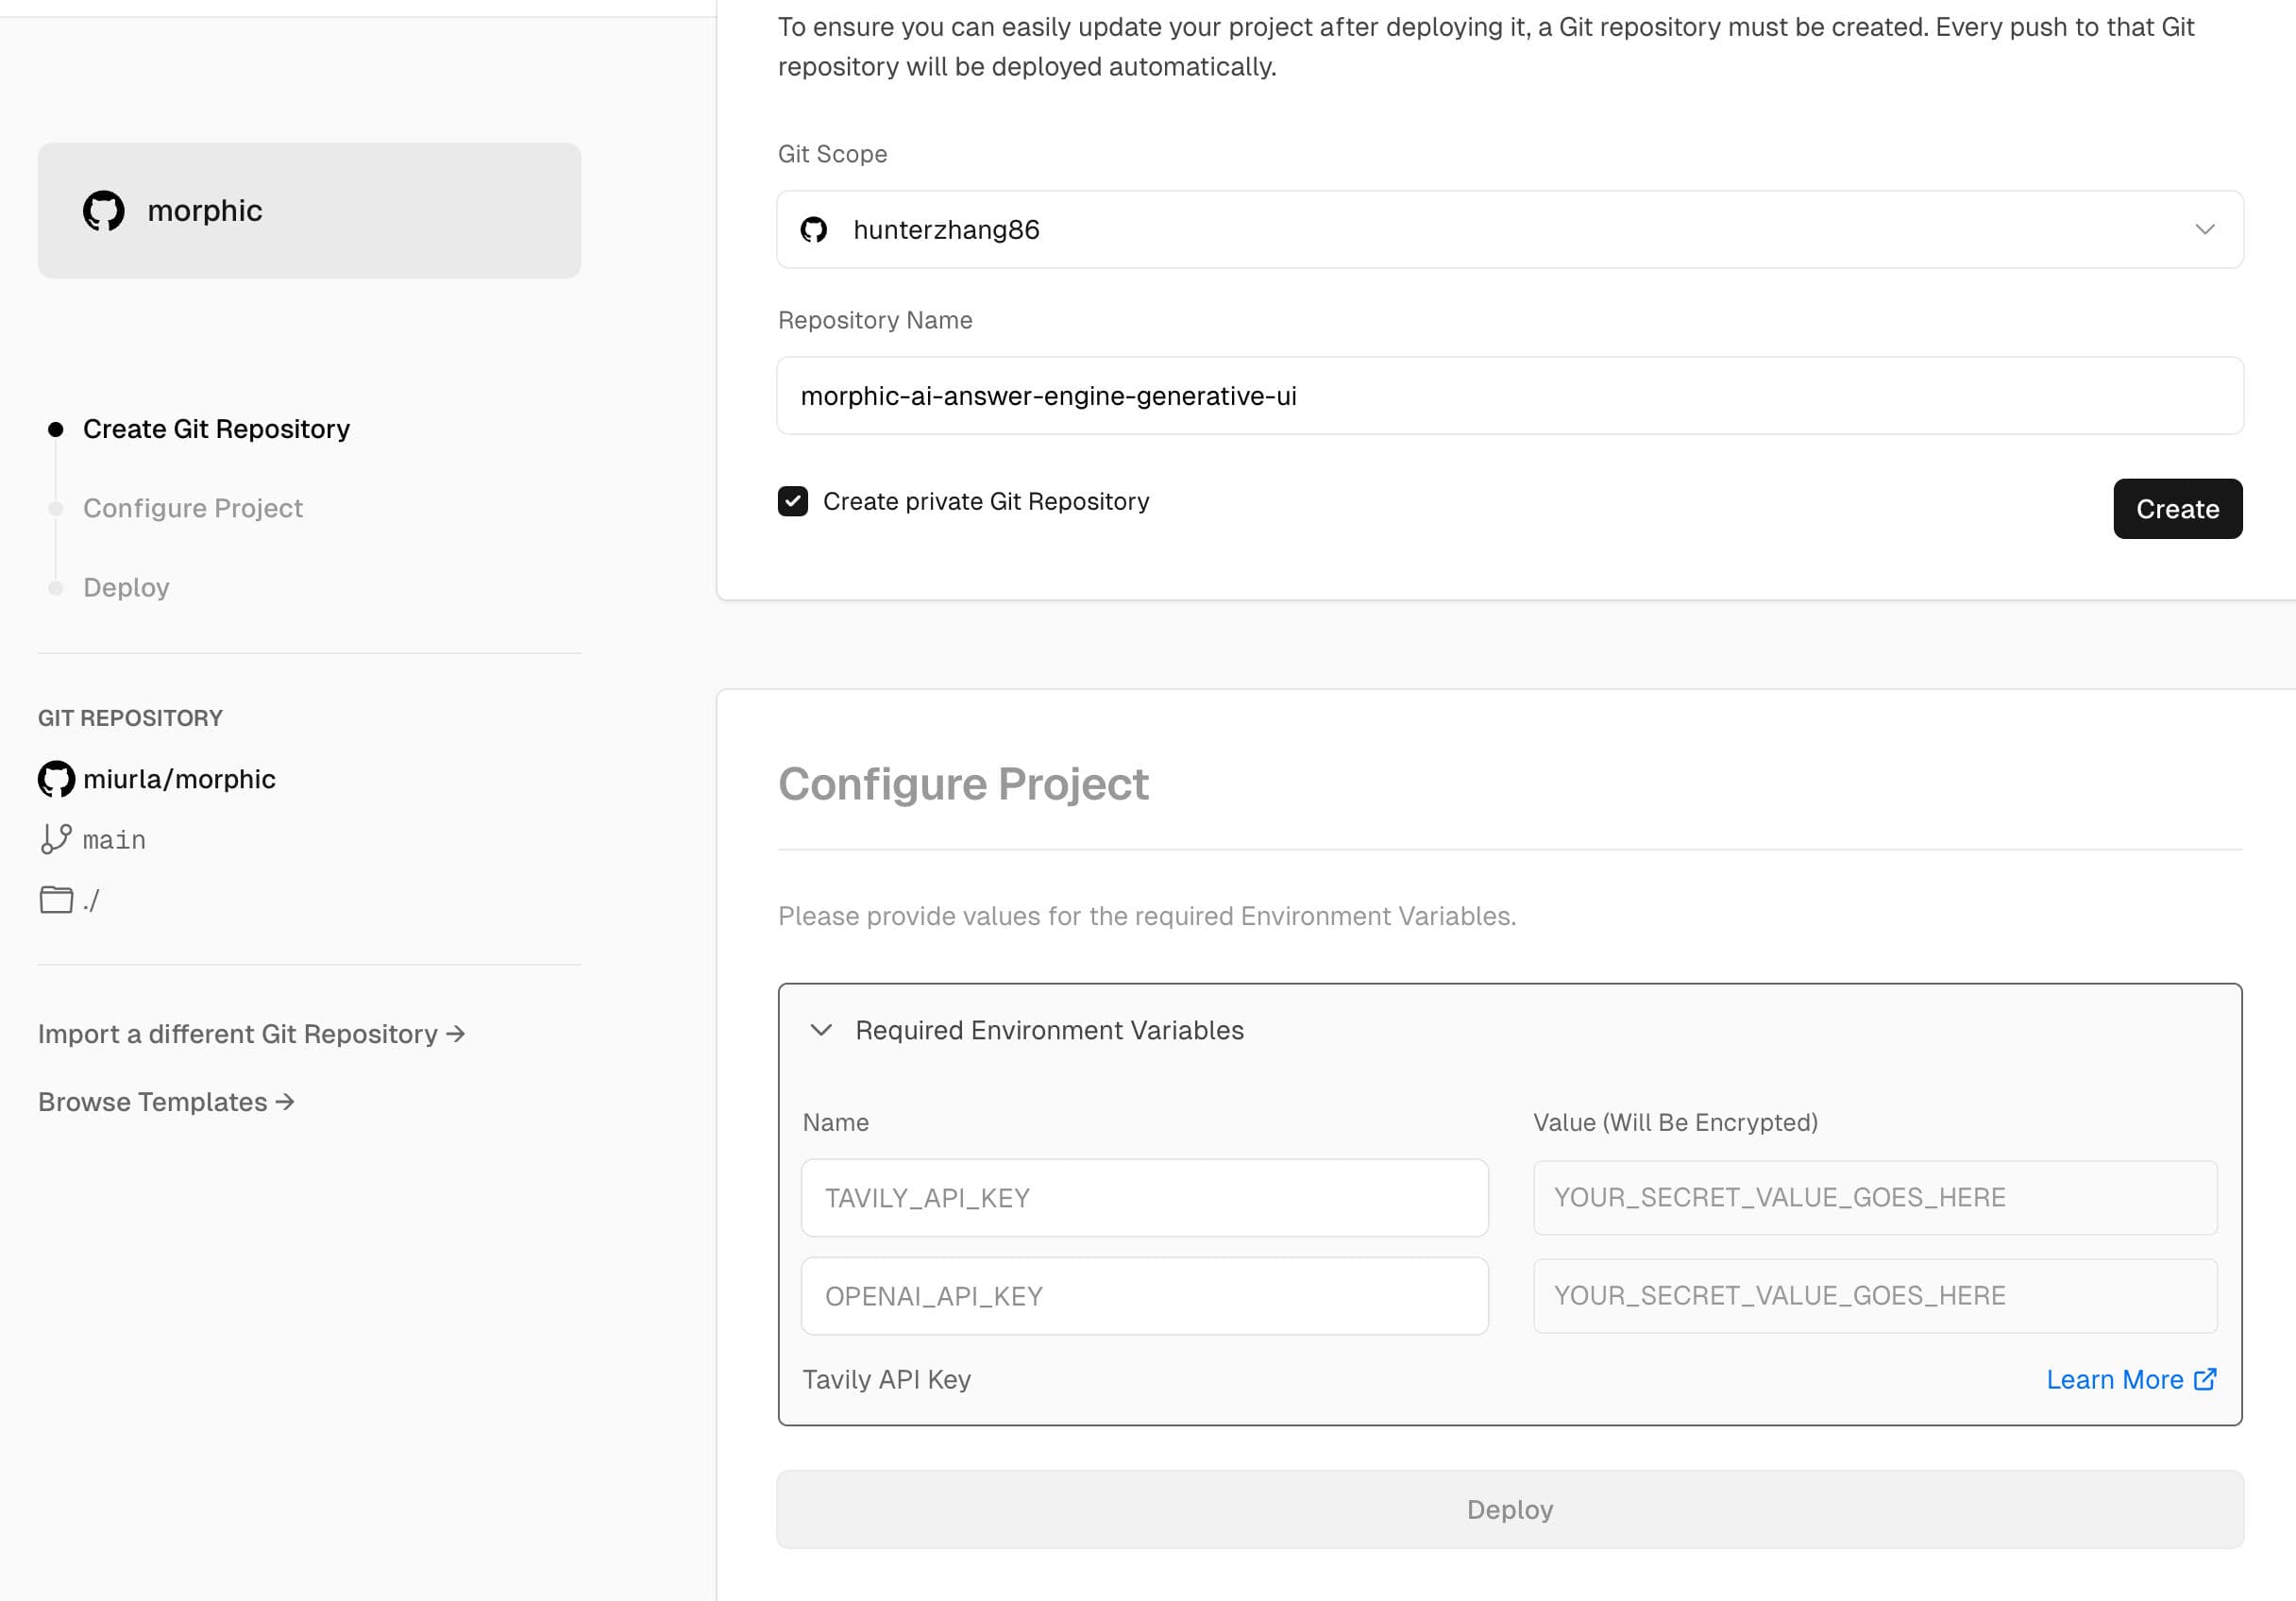The width and height of the screenshot is (2296, 1601).
Task: Jump to the Deploy step in sidebar
Action: pyautogui.click(x=126, y=587)
